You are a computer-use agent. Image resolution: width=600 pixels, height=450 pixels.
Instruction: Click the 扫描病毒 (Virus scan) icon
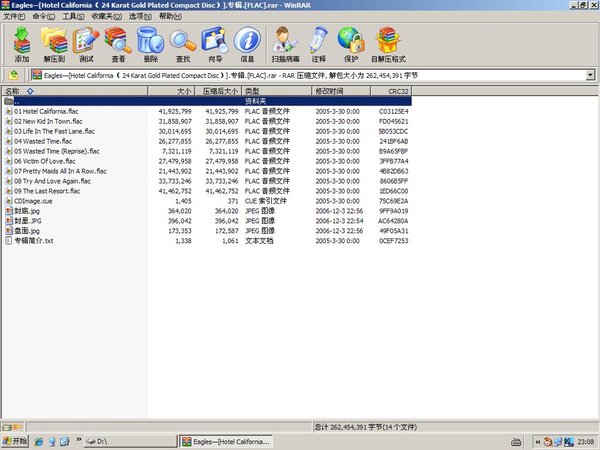[285, 44]
